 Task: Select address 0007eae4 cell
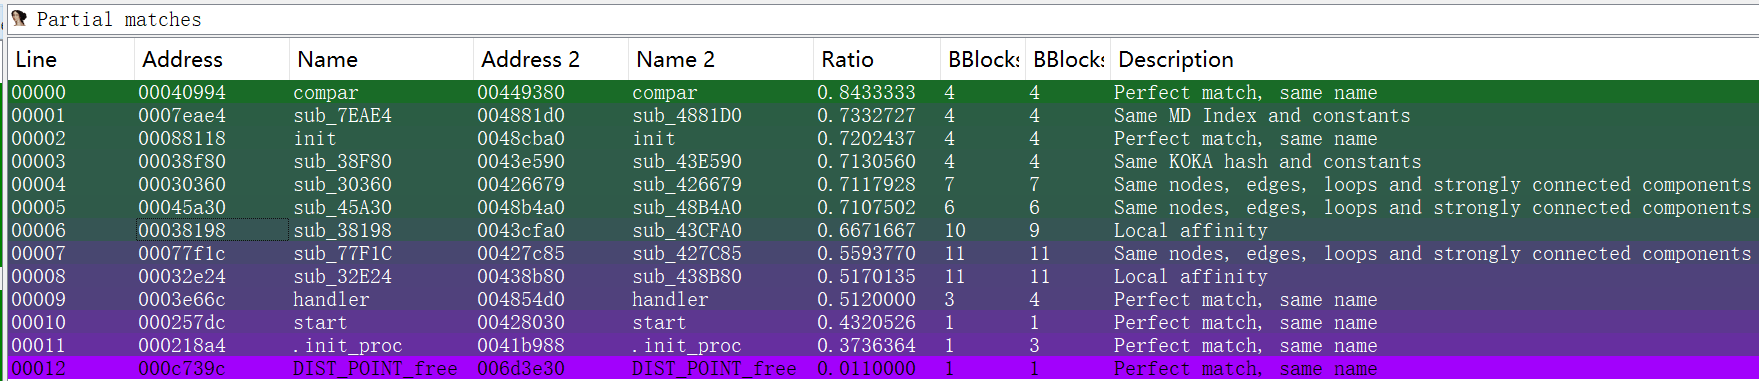tap(182, 116)
